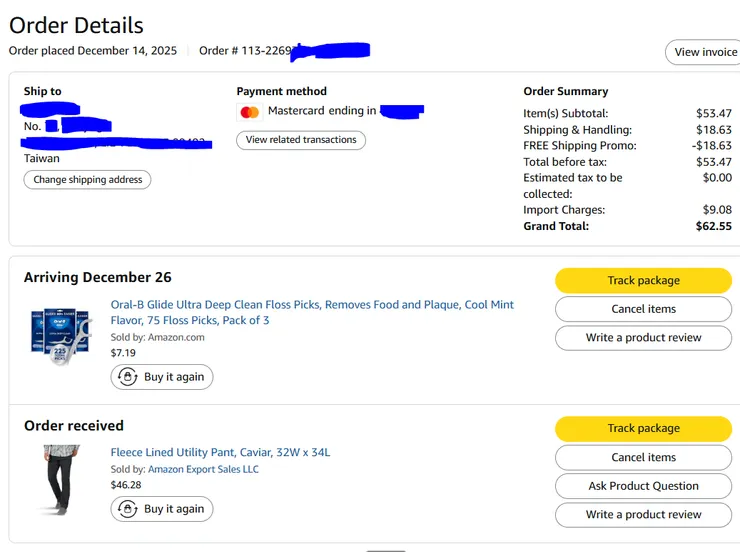This screenshot has height=552, width=740.
Task: Track package for the Fleece Lined Utility Pant
Action: (643, 429)
